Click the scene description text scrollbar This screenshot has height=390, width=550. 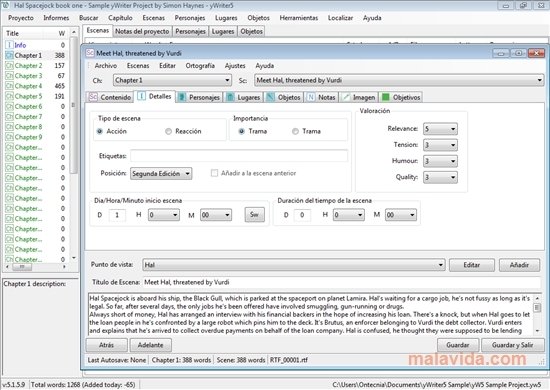pyautogui.click(x=537, y=314)
